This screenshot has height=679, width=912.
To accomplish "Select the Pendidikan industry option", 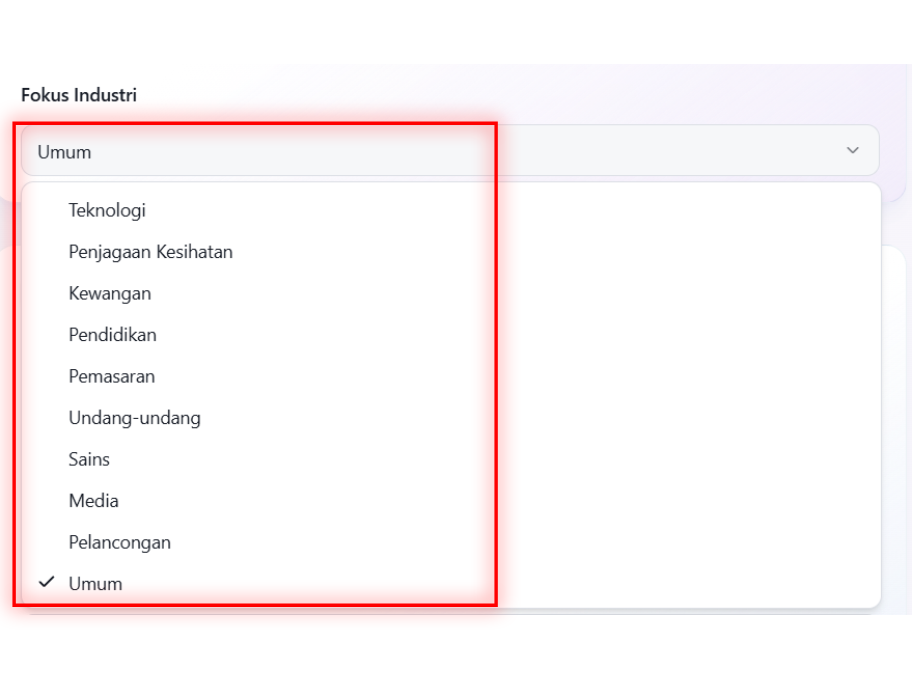I will [112, 335].
